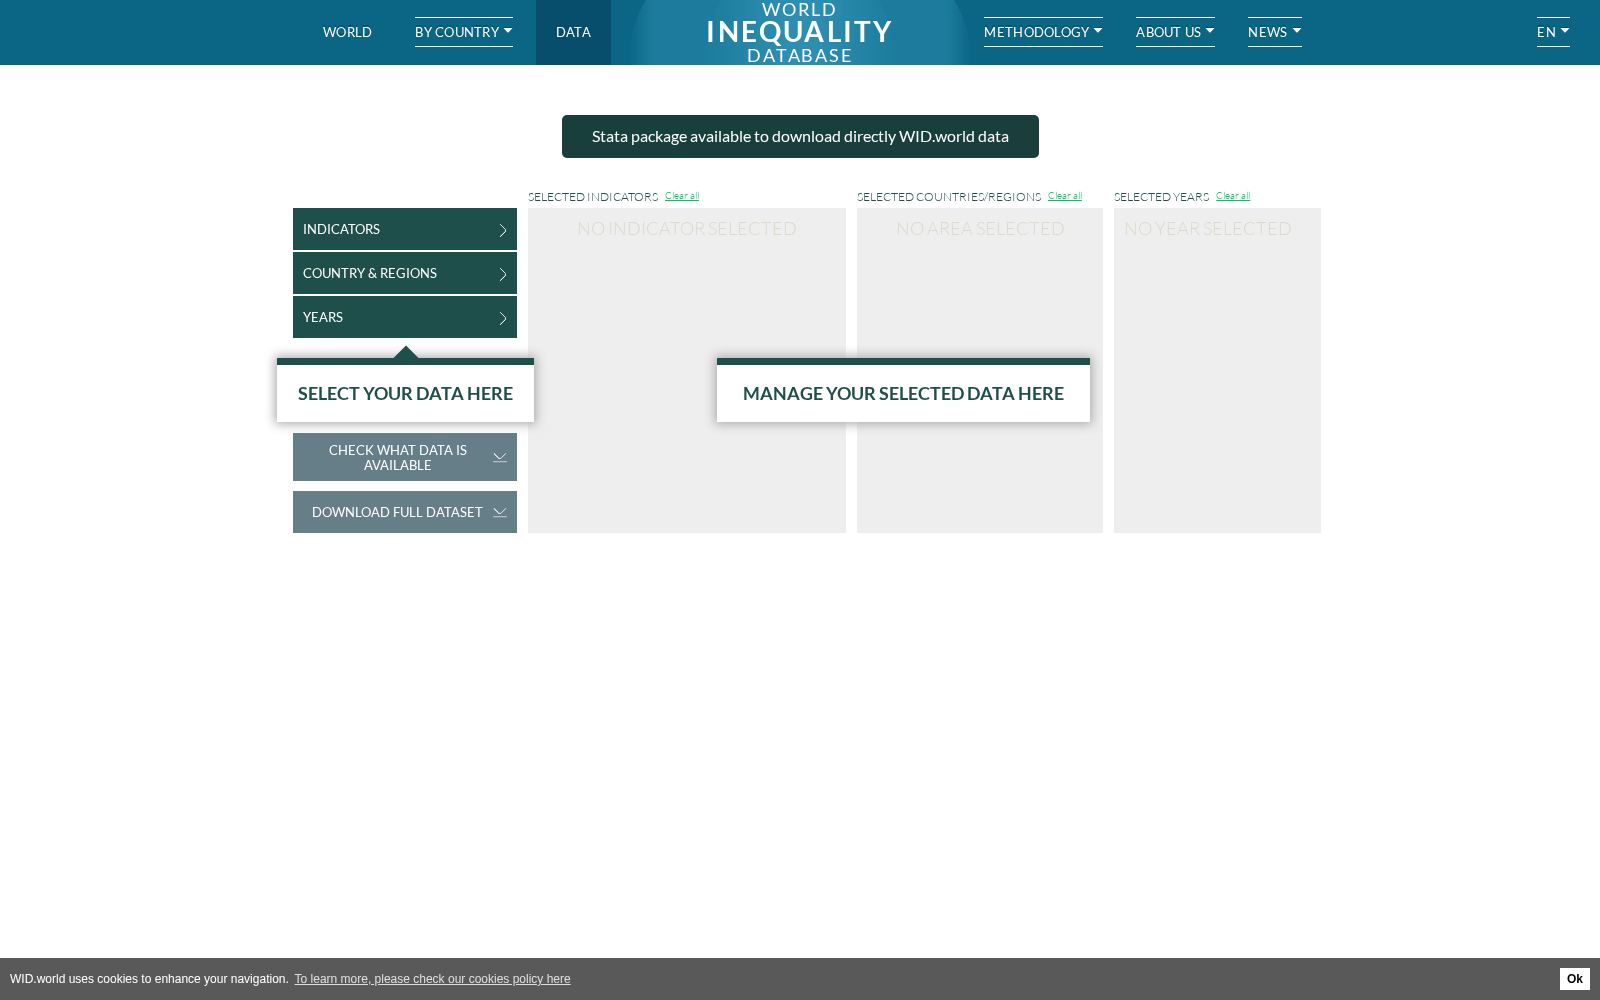Click the chevron arrow on YEARS row
Viewport: 1600px width, 1000px height.
click(503, 318)
